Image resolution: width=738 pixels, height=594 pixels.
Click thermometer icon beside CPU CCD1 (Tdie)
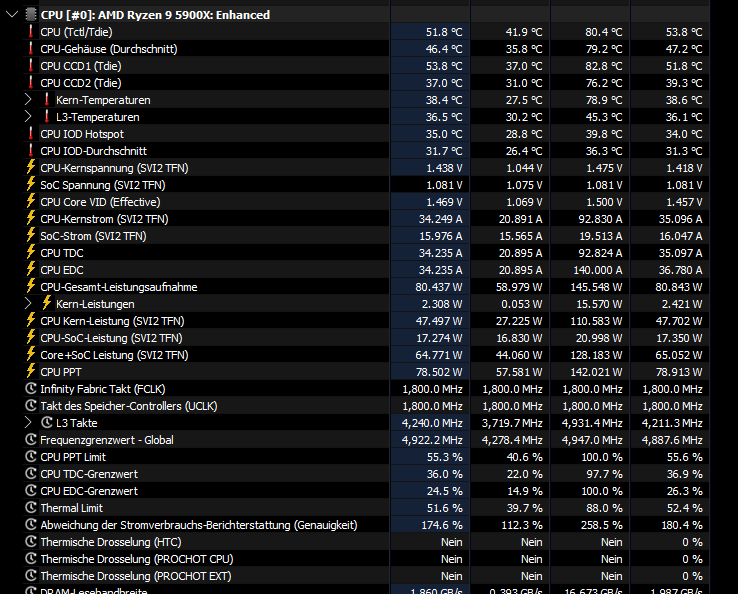tap(31, 65)
